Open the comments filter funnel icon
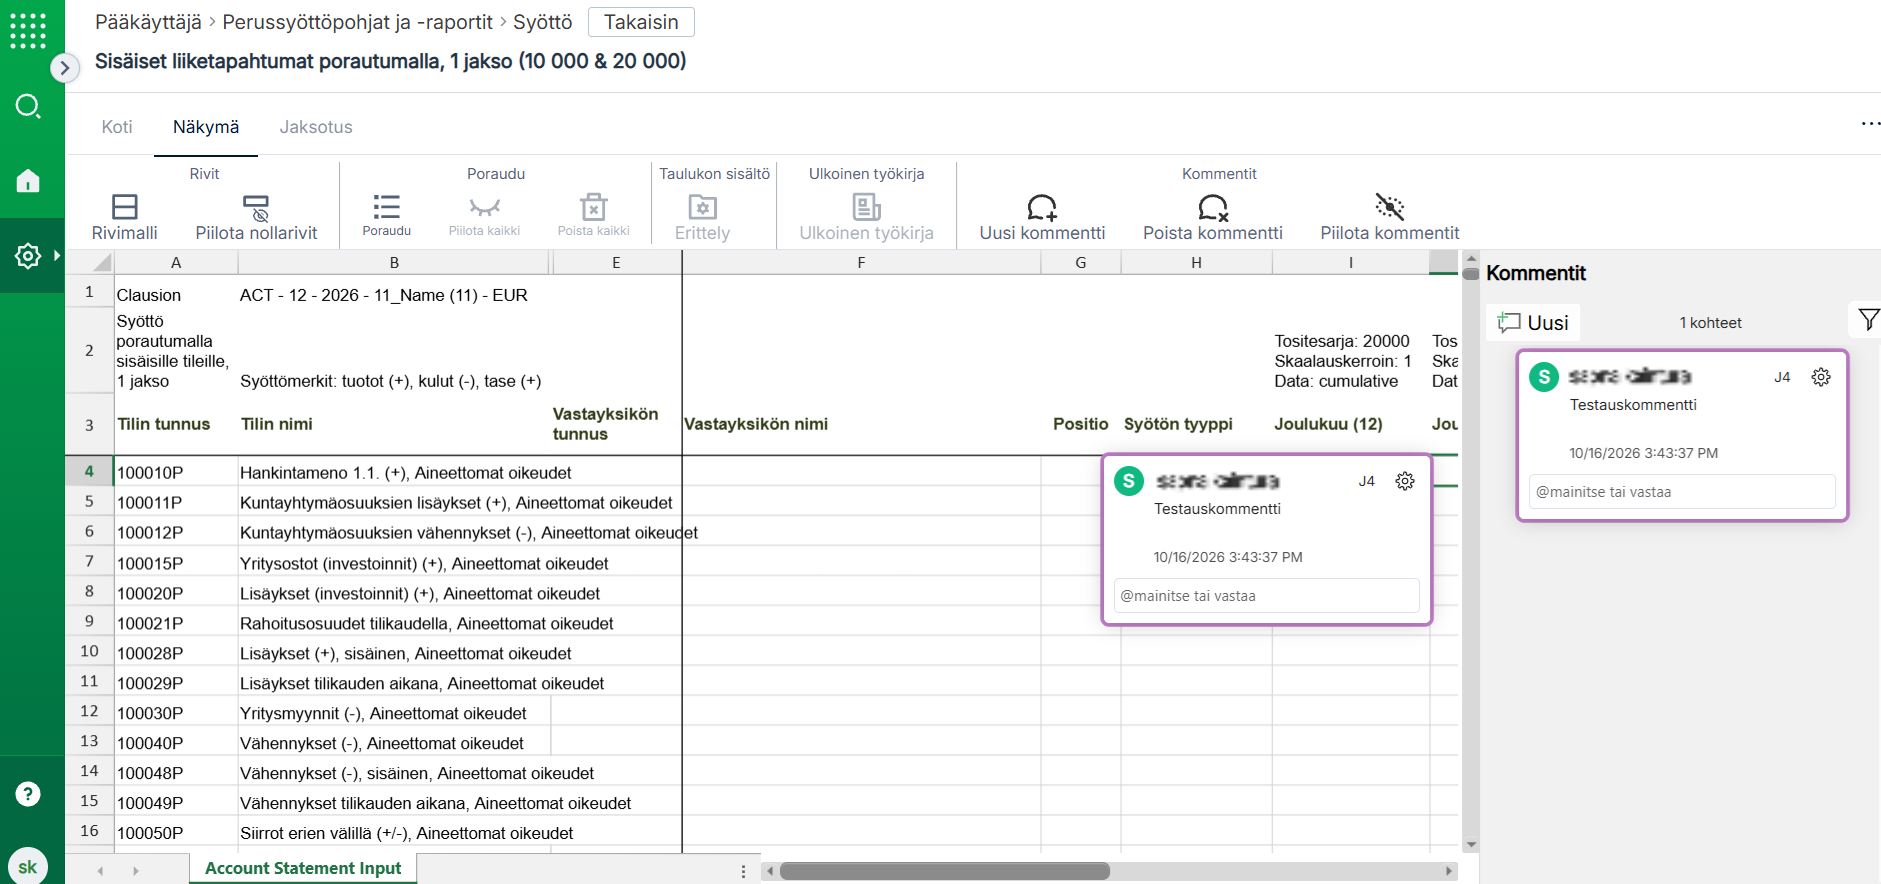 [1868, 320]
